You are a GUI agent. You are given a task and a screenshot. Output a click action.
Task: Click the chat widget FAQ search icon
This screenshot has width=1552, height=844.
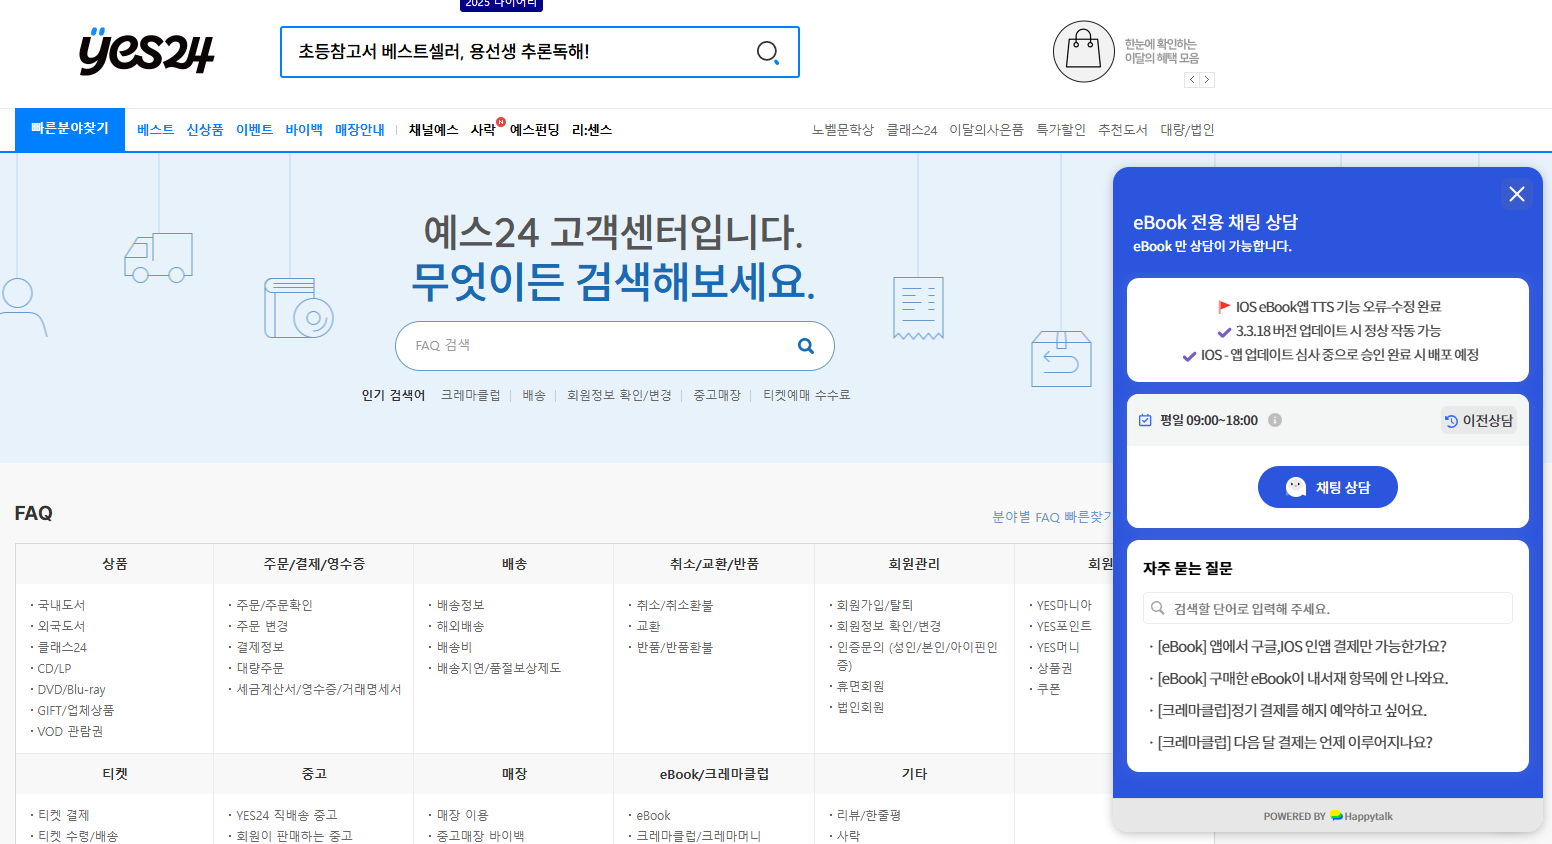point(1158,608)
